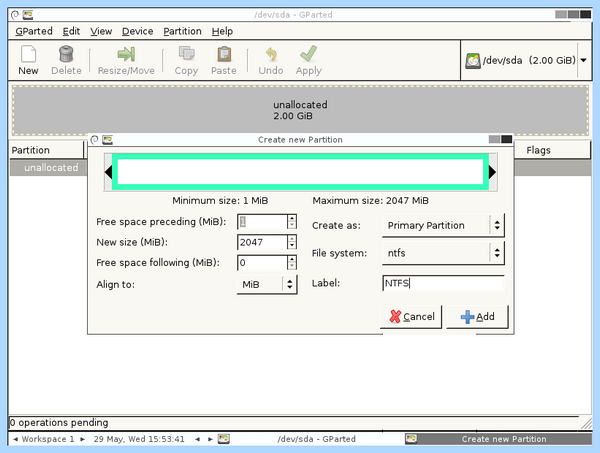Click the main window picture icon in title bar
This screenshot has width=600, height=453.
point(28,15)
